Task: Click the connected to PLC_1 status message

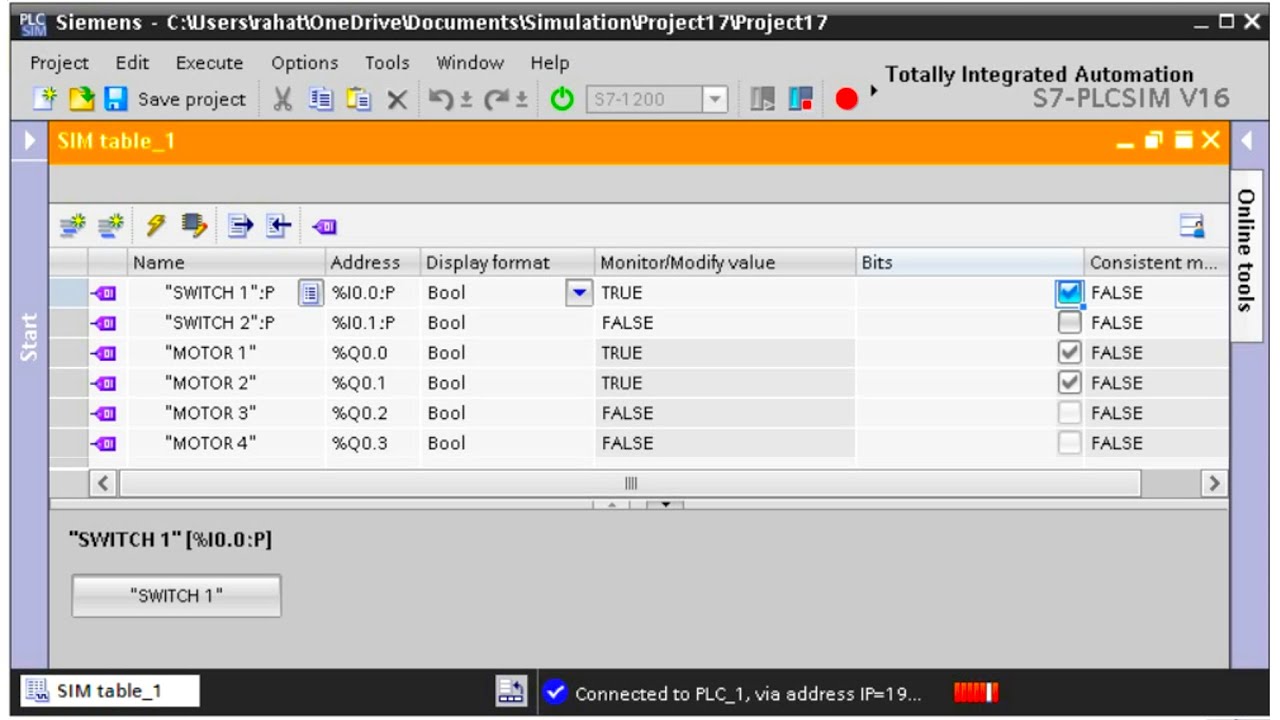Action: tap(748, 693)
